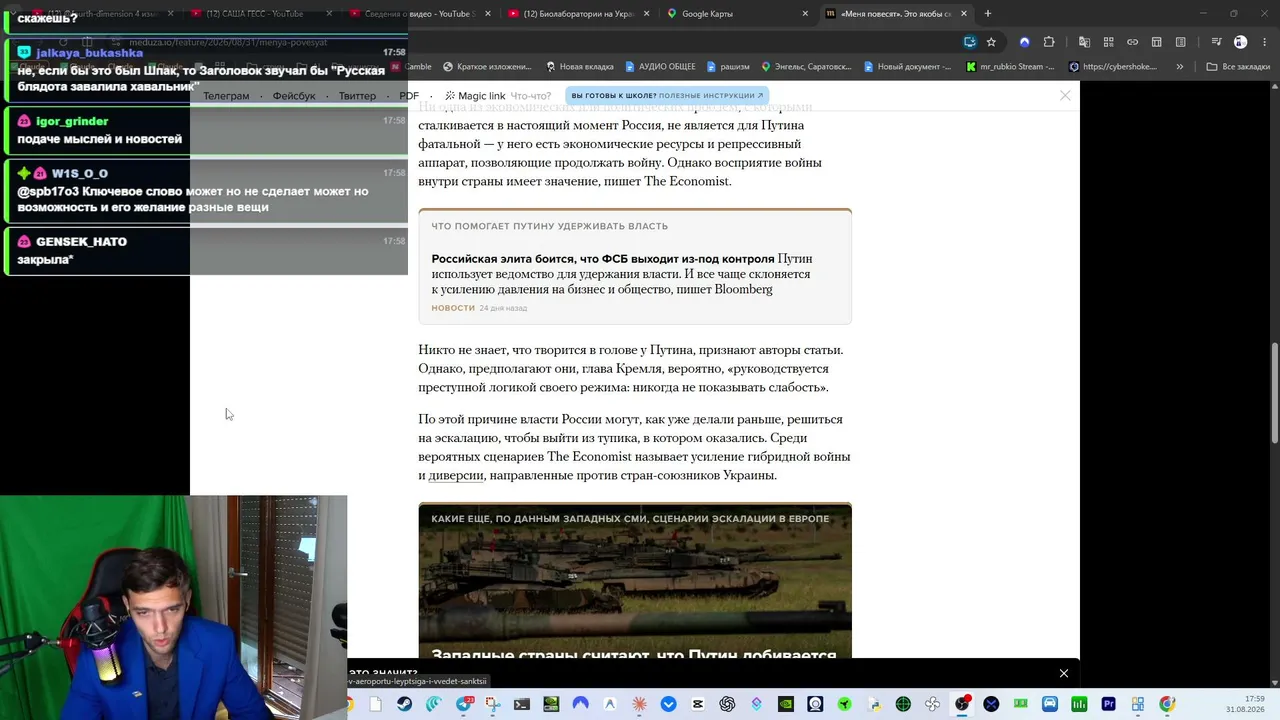Close the Google Карты tab

click(806, 13)
